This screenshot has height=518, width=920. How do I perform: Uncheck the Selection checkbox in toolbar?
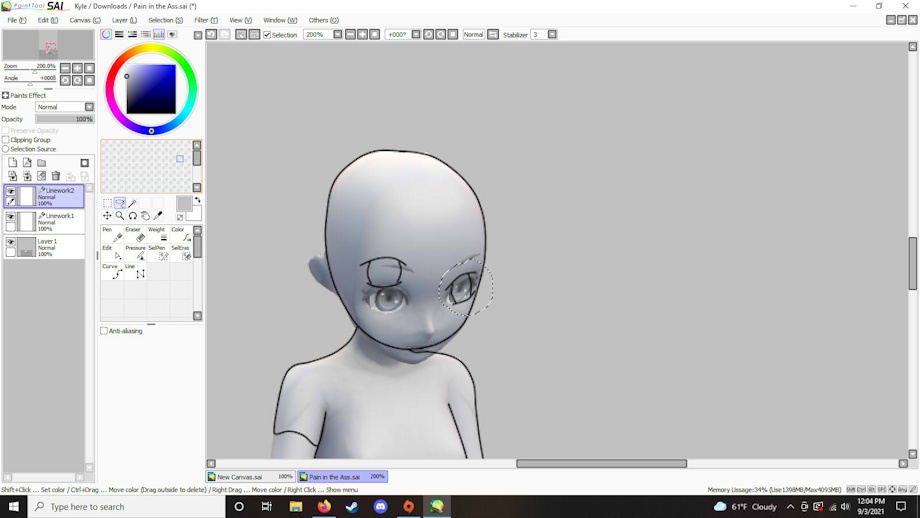pos(267,35)
